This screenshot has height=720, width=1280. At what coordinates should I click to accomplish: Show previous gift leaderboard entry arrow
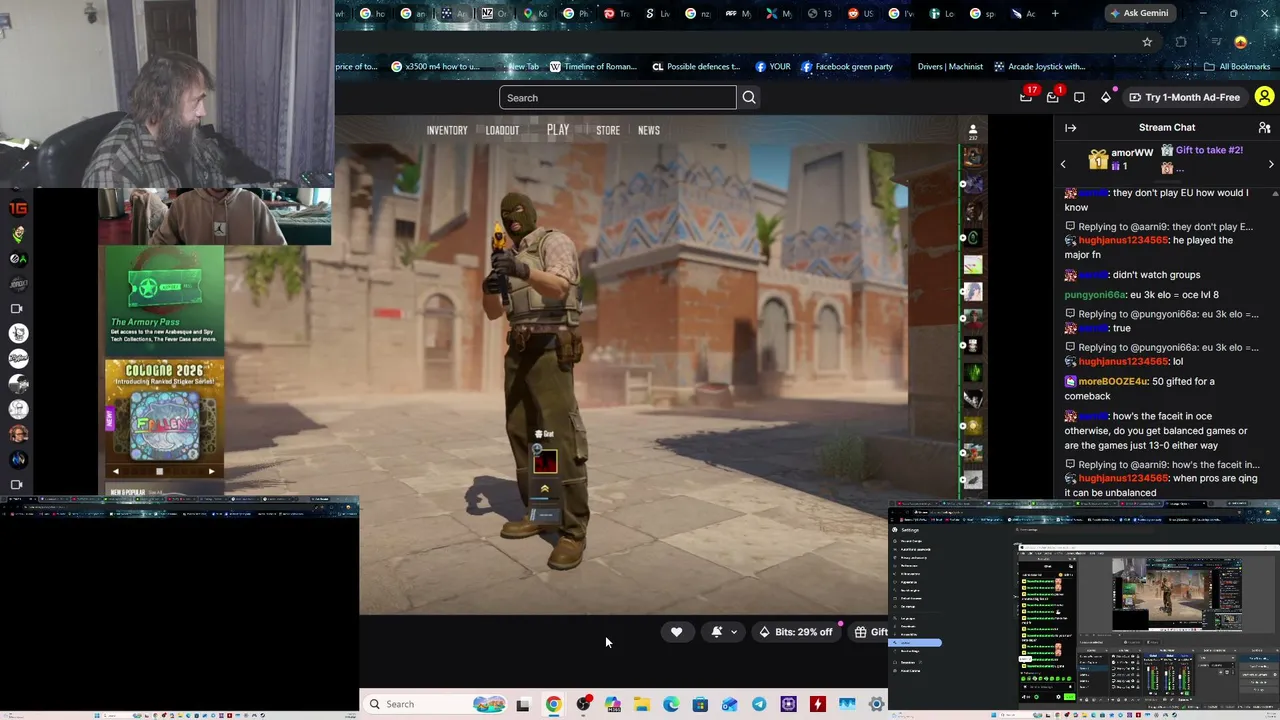(x=1063, y=164)
